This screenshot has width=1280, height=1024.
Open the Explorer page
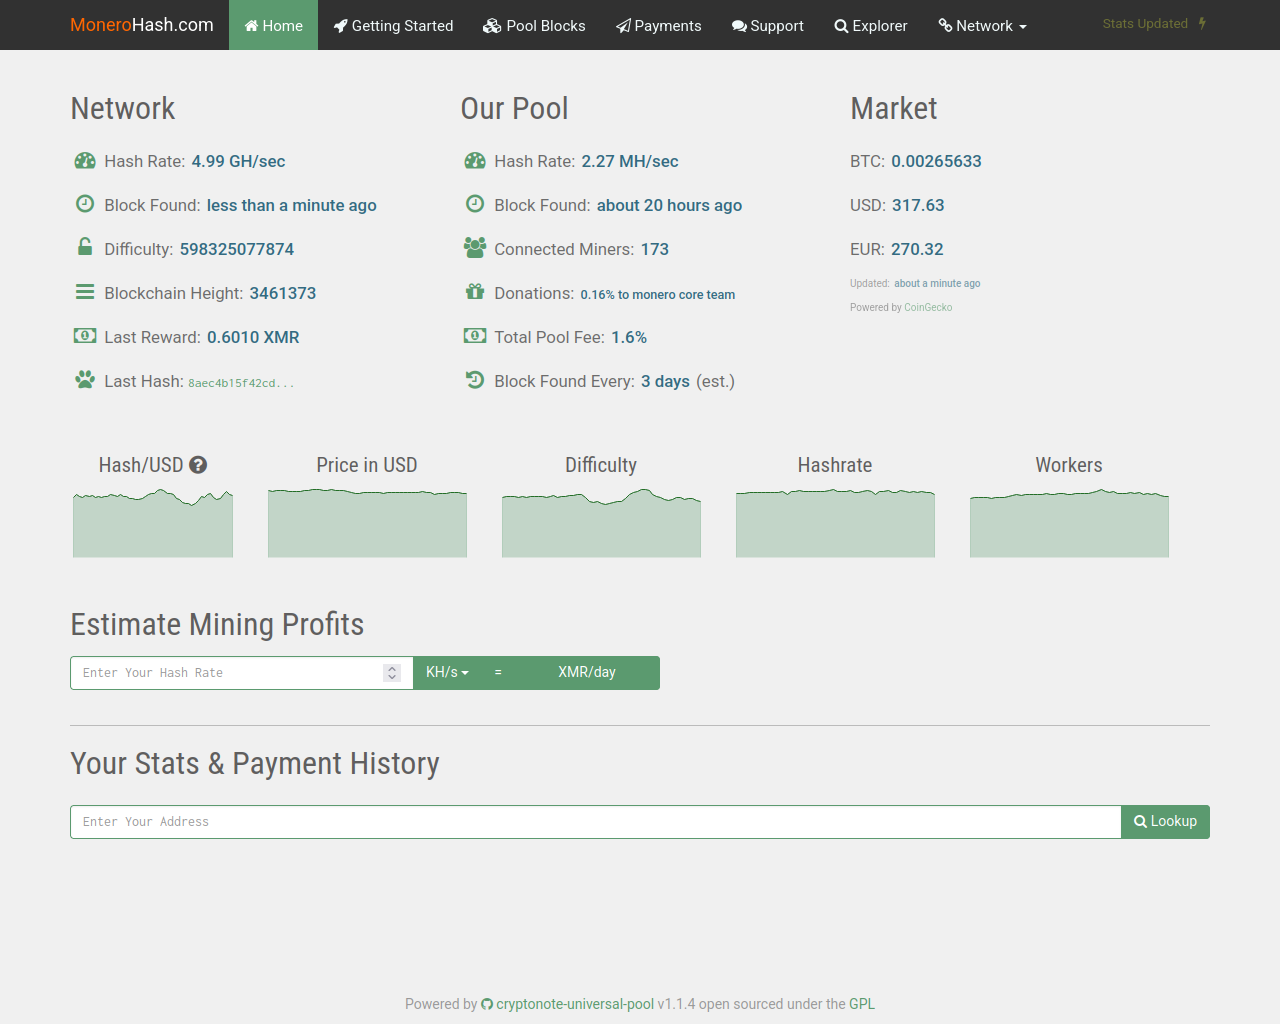[871, 25]
